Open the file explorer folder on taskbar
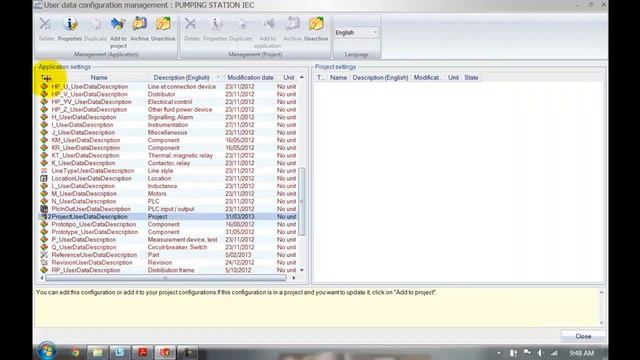 tap(97, 352)
